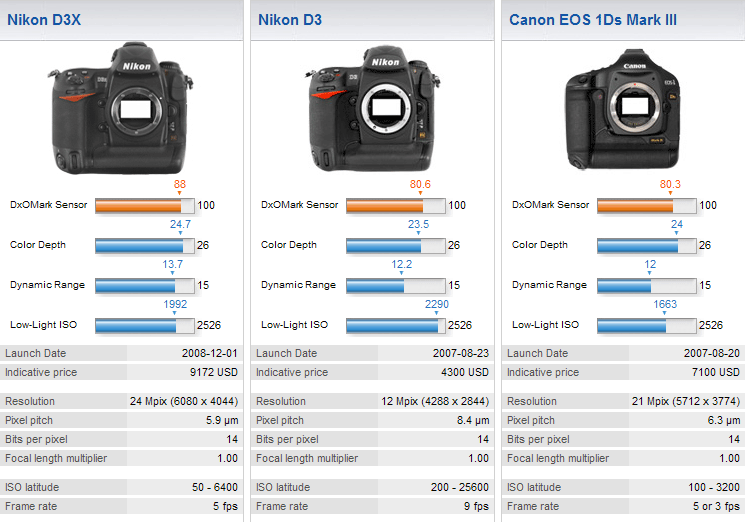Click Nikon D3X DxOMark Sensor label
The width and height of the screenshot is (745, 522).
[48, 205]
